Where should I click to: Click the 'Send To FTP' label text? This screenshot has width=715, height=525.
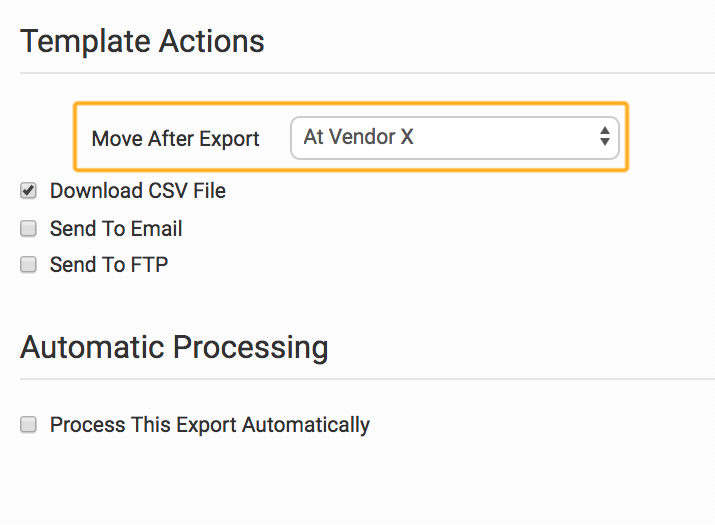(109, 265)
